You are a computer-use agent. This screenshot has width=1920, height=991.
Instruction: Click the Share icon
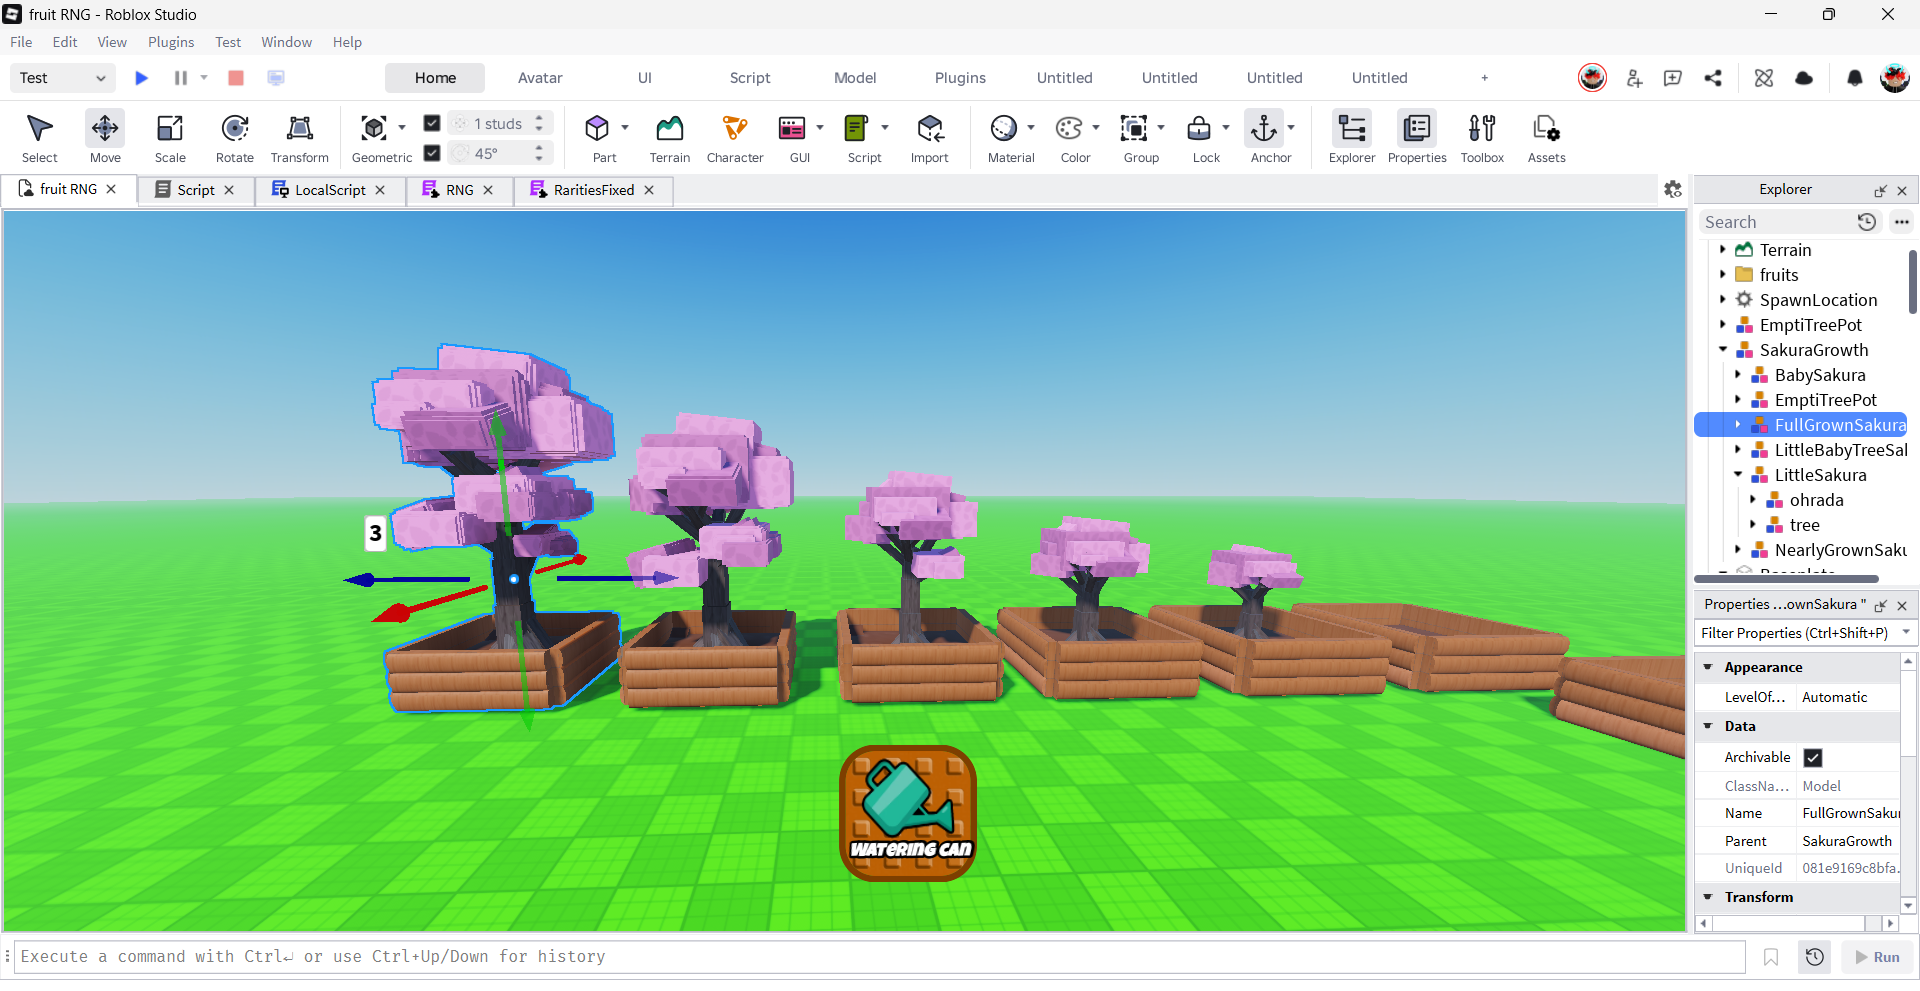point(1713,78)
